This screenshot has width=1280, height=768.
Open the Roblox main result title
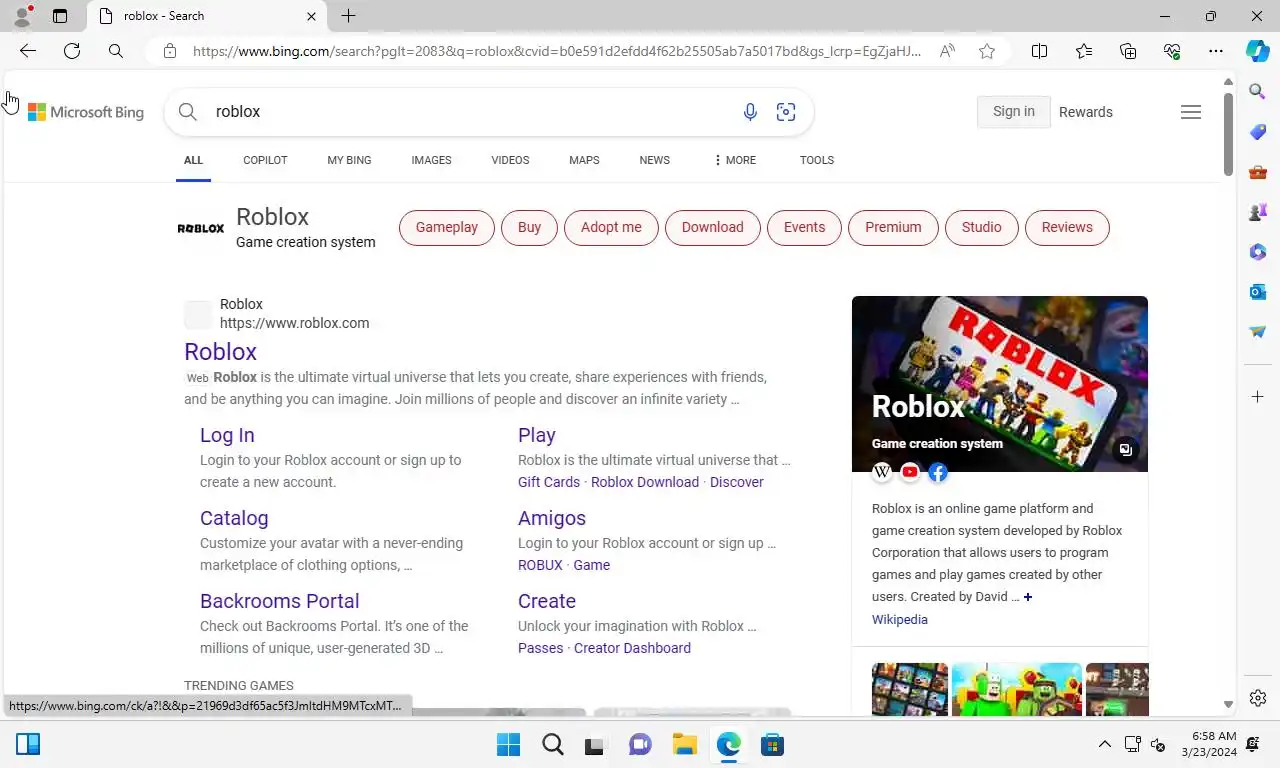pyautogui.click(x=220, y=352)
